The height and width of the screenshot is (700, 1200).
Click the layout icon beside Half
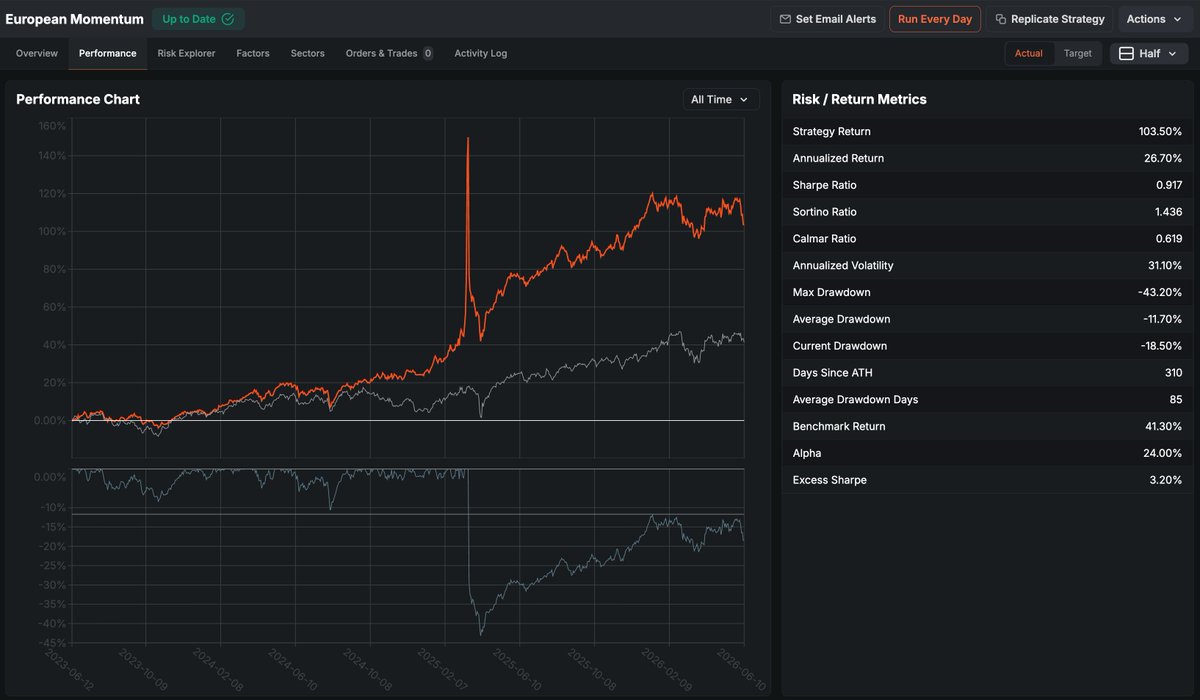[1126, 54]
